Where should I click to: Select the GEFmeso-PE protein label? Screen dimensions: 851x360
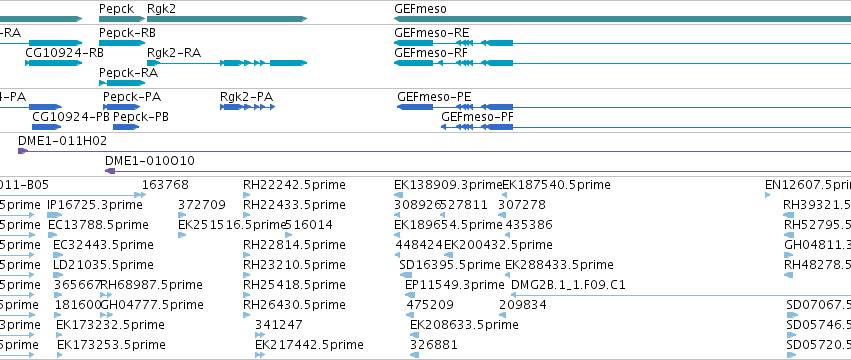(x=434, y=97)
